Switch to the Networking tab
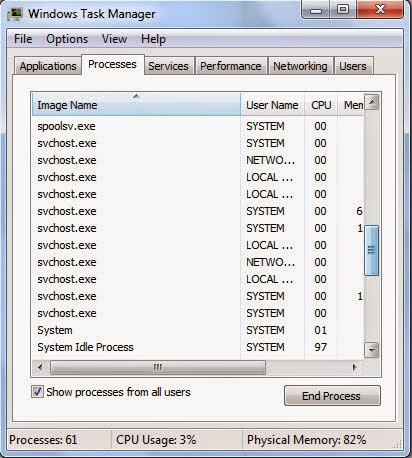This screenshot has width=412, height=458. pyautogui.click(x=300, y=66)
